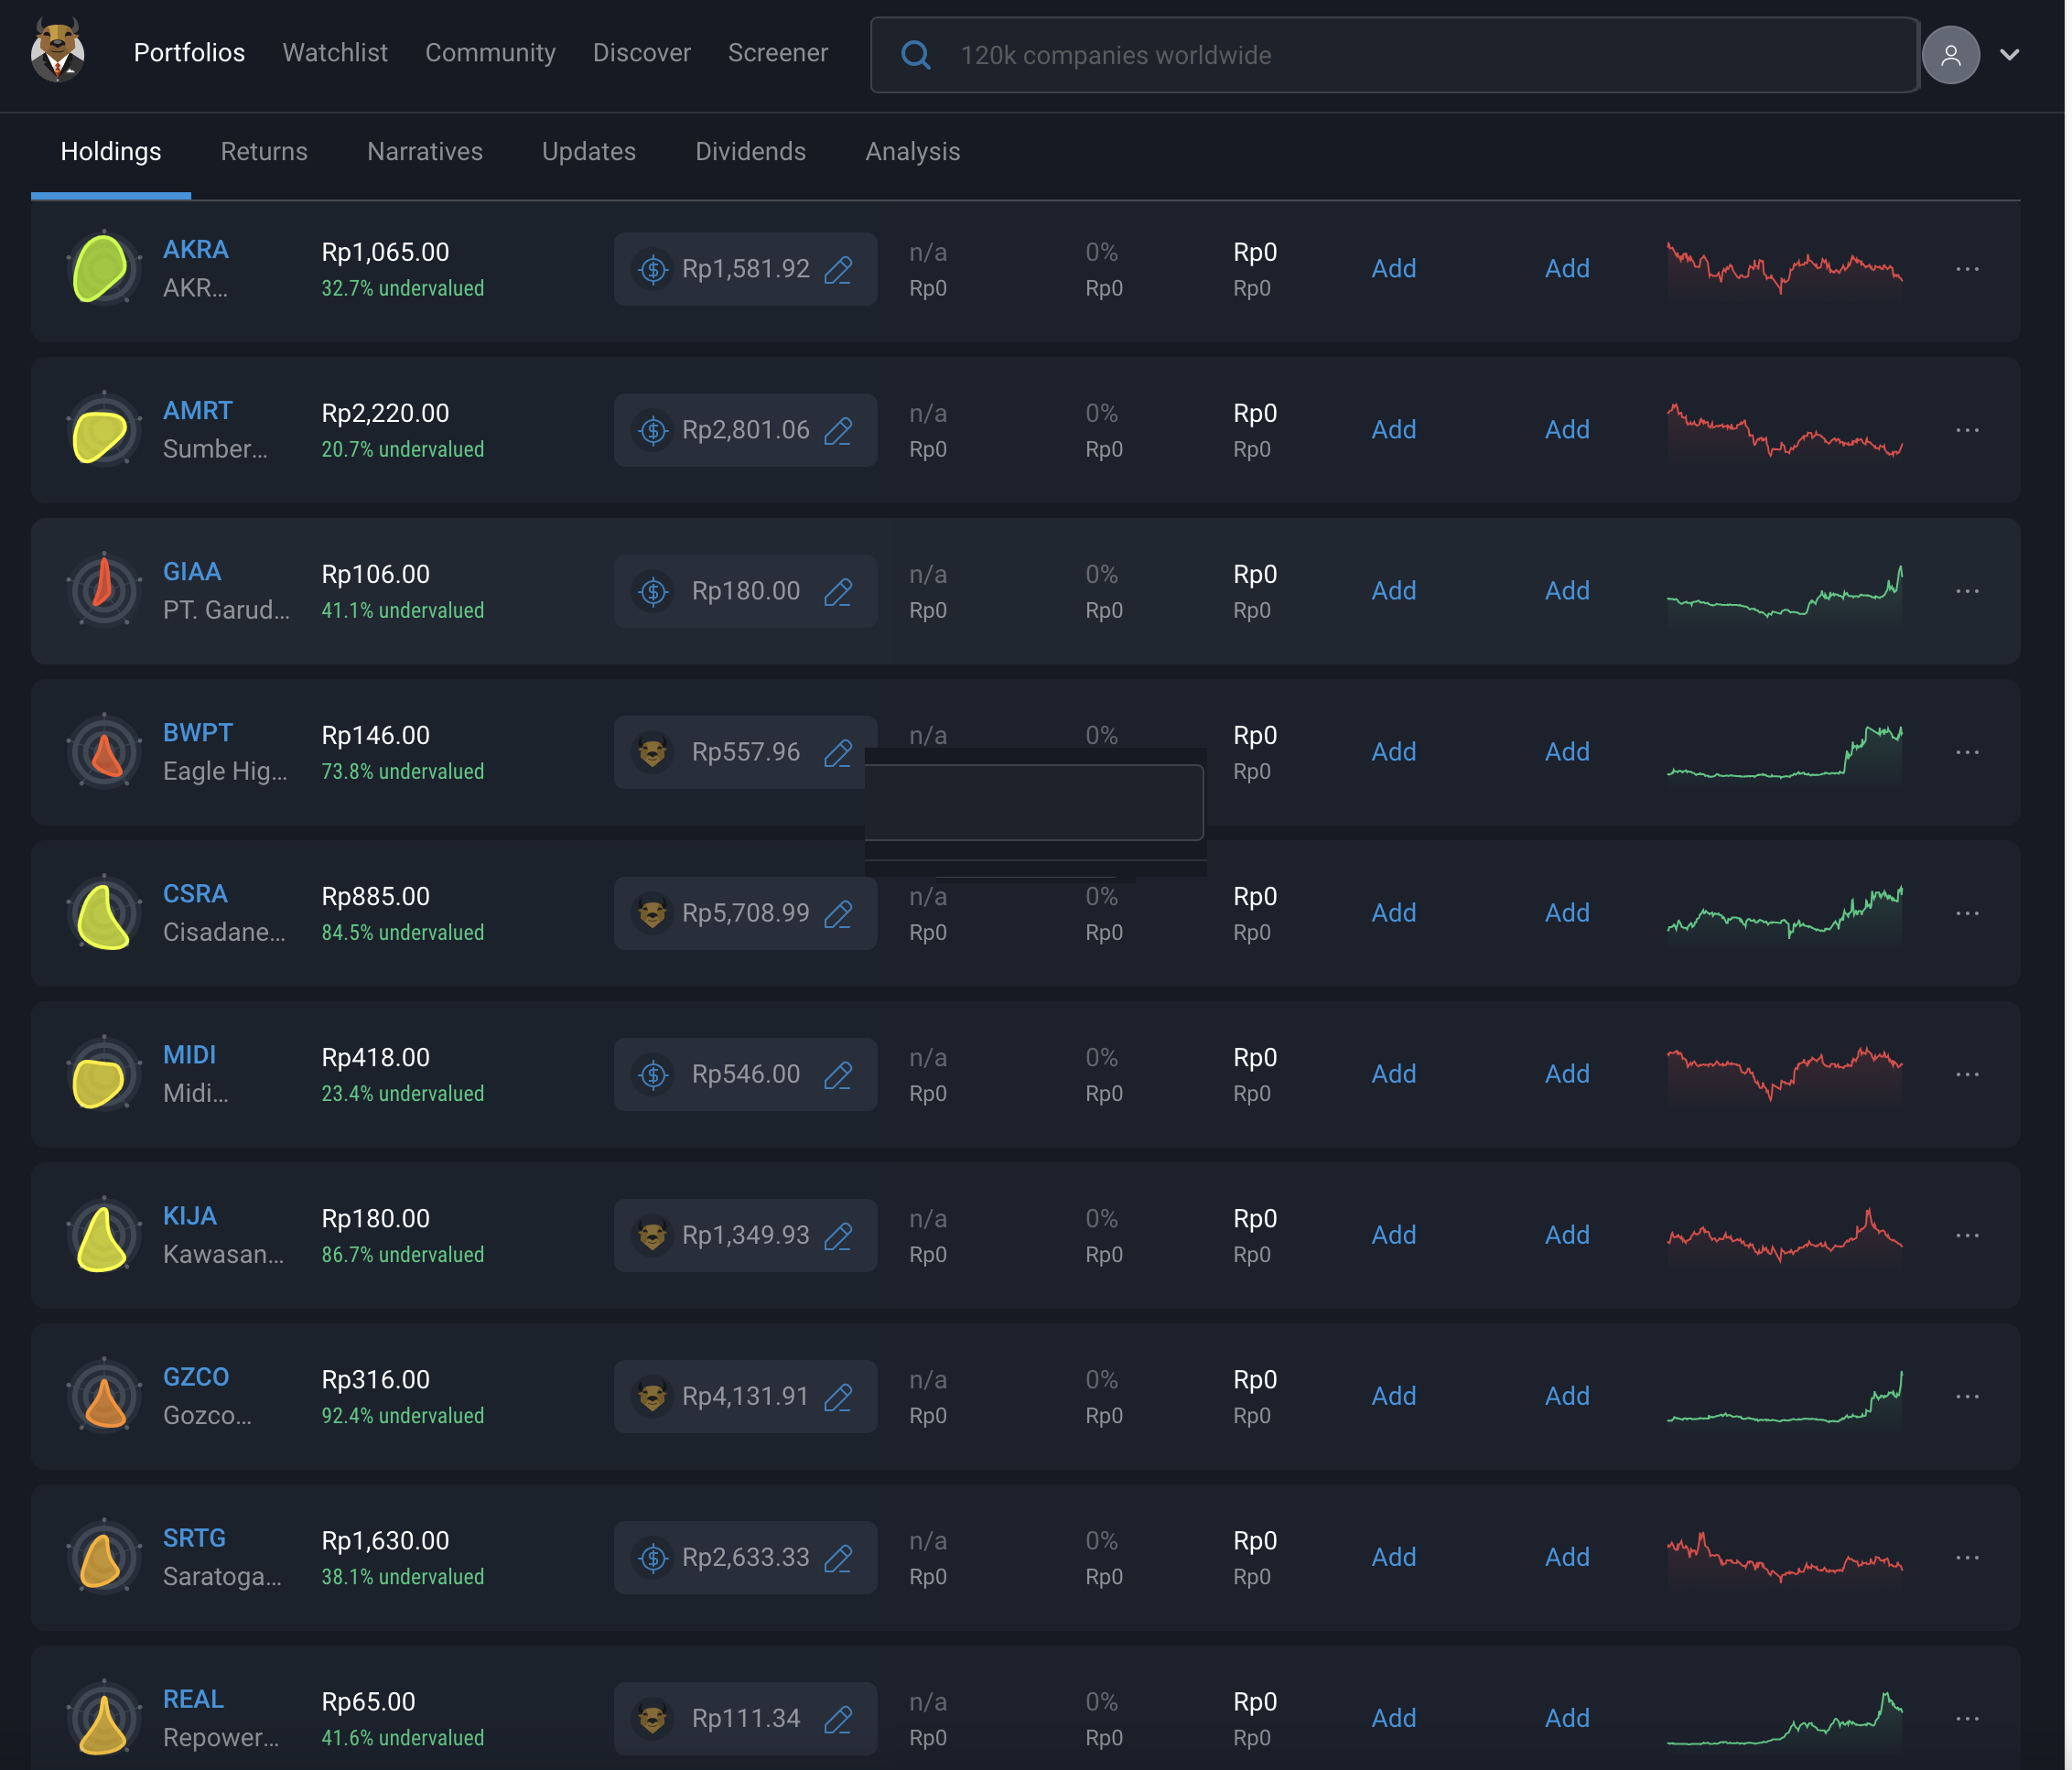Image resolution: width=2072 pixels, height=1770 pixels.
Task: Click the search magnifier icon
Action: click(915, 55)
